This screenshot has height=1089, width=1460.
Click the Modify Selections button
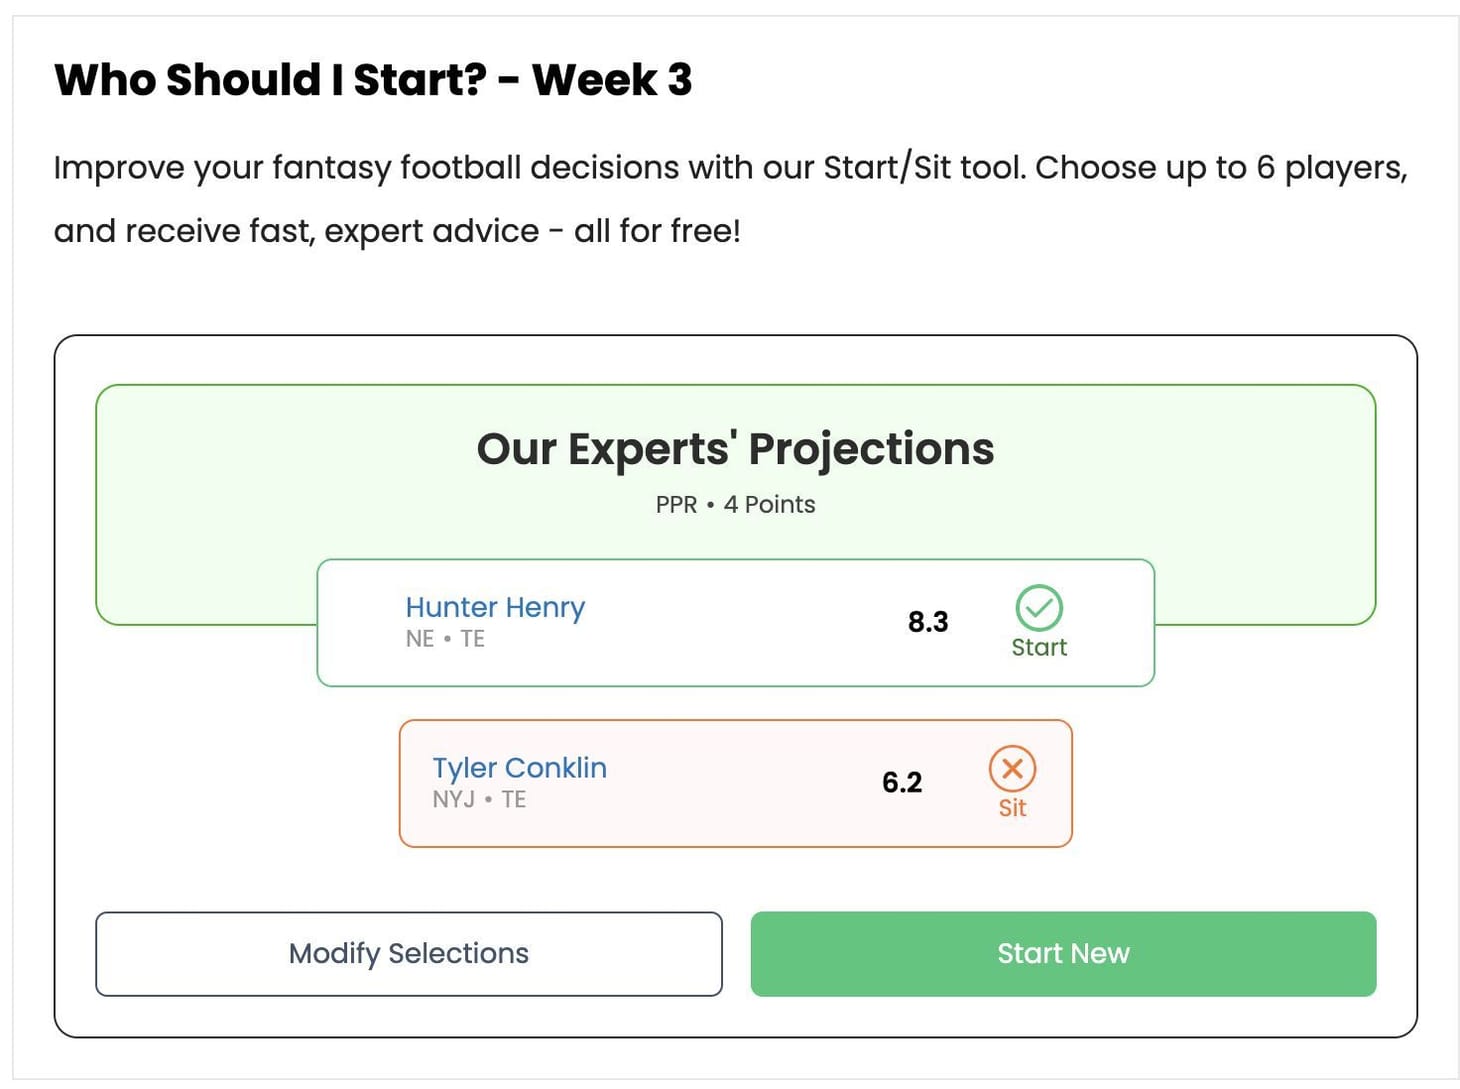408,953
